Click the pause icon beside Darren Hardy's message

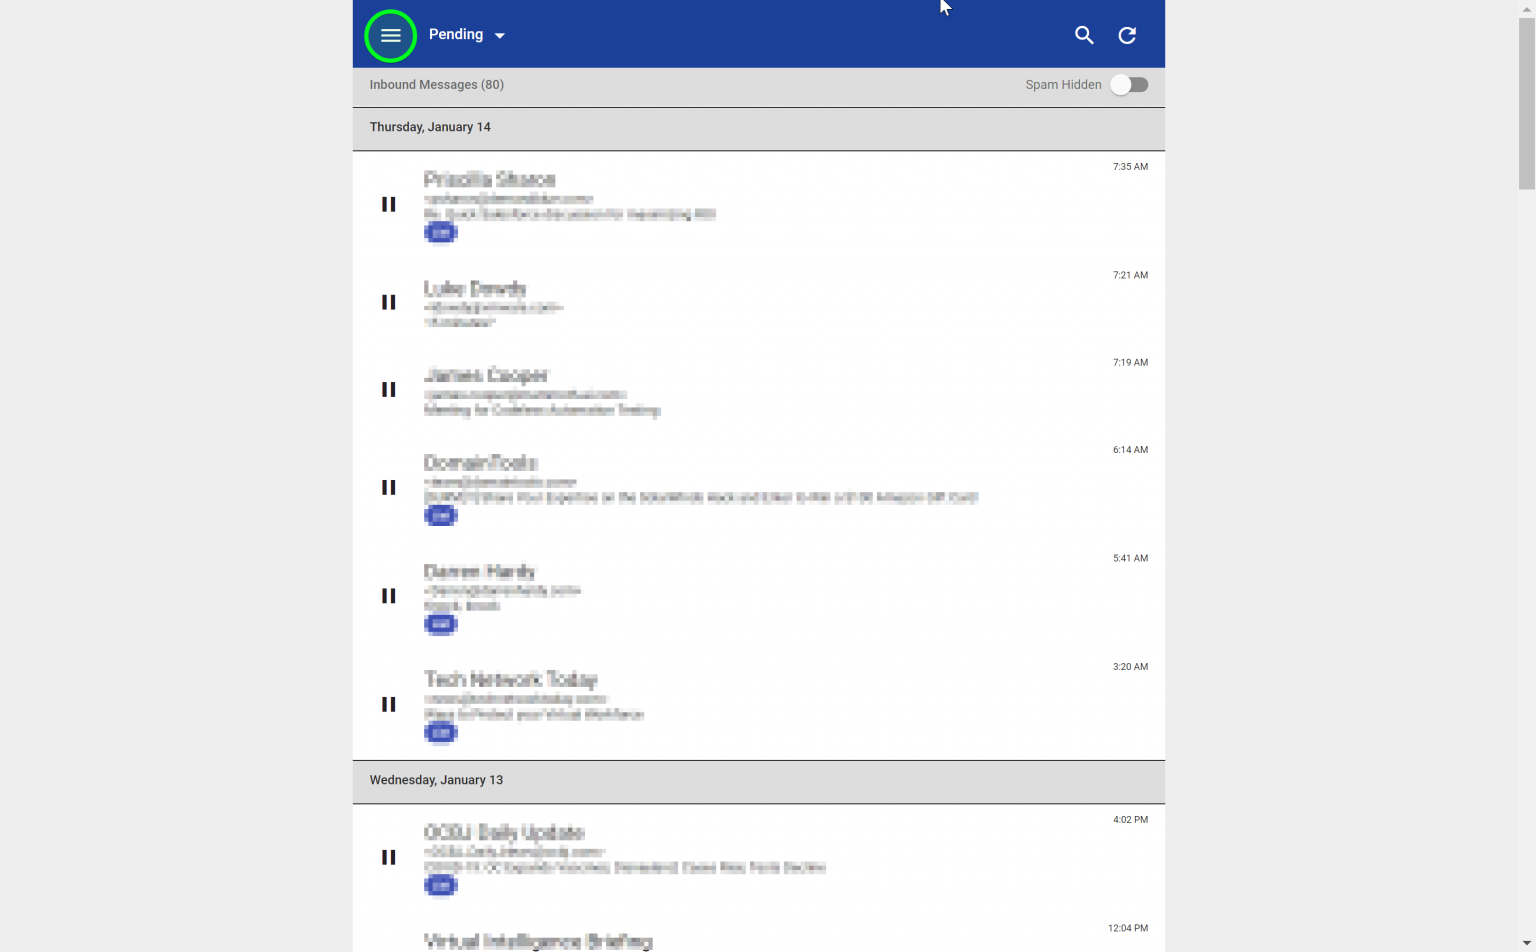(x=388, y=596)
